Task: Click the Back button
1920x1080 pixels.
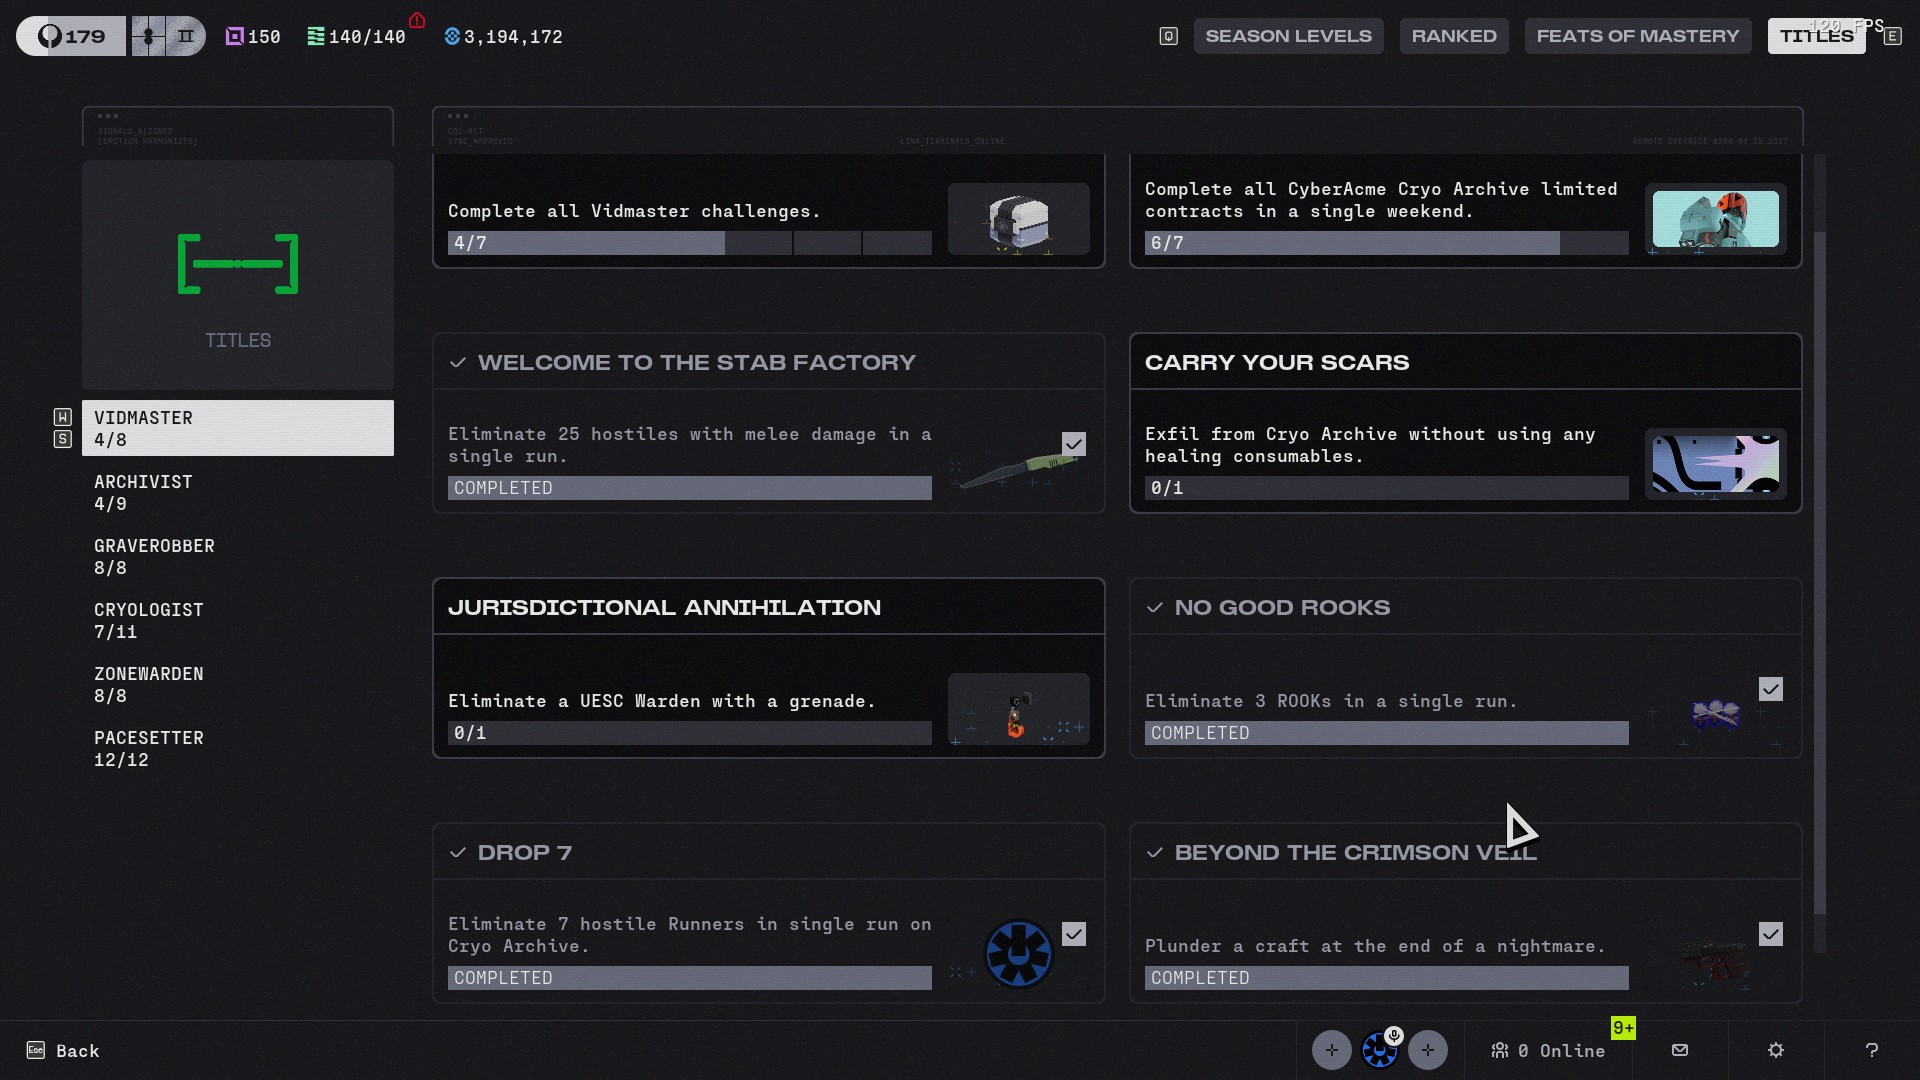Action: pyautogui.click(x=63, y=1050)
